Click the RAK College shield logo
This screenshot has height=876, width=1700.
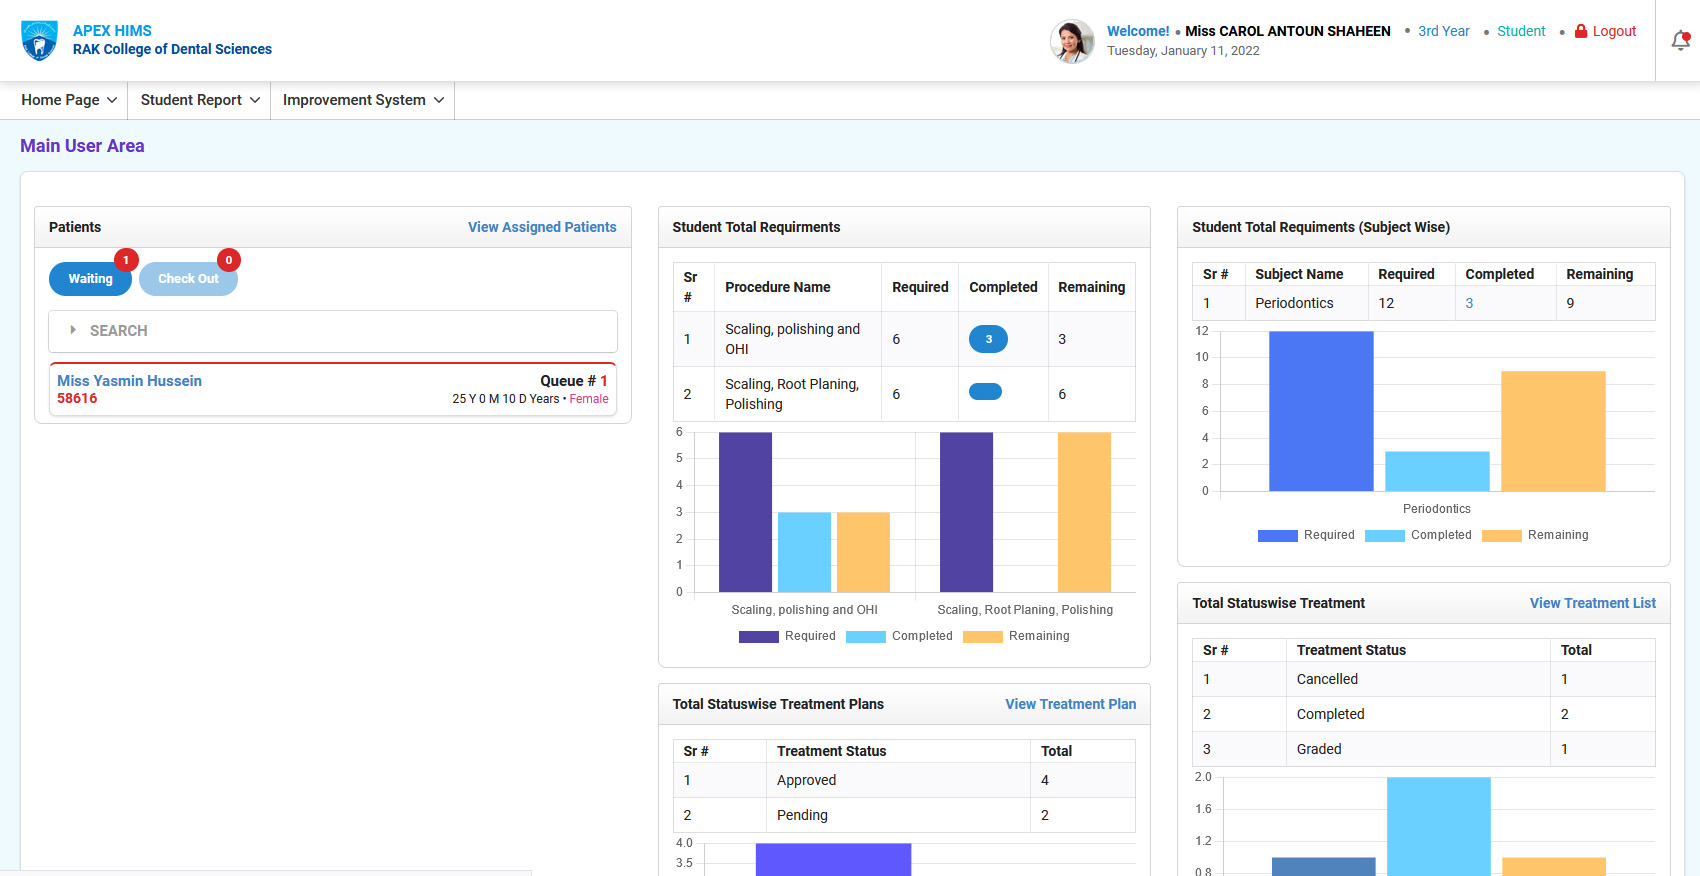(39, 41)
